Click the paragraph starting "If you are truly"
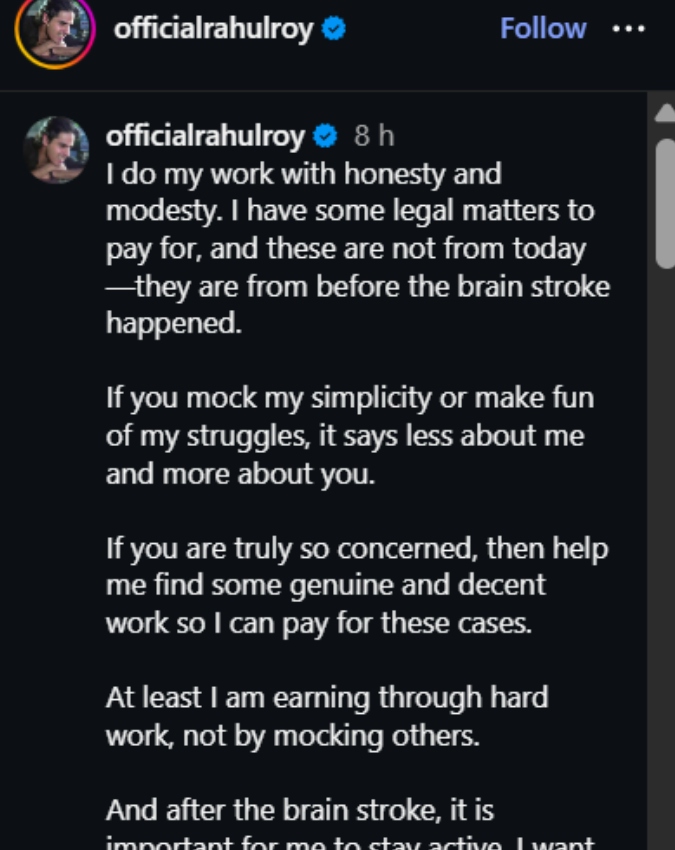The height and width of the screenshot is (850, 675). [x=356, y=585]
